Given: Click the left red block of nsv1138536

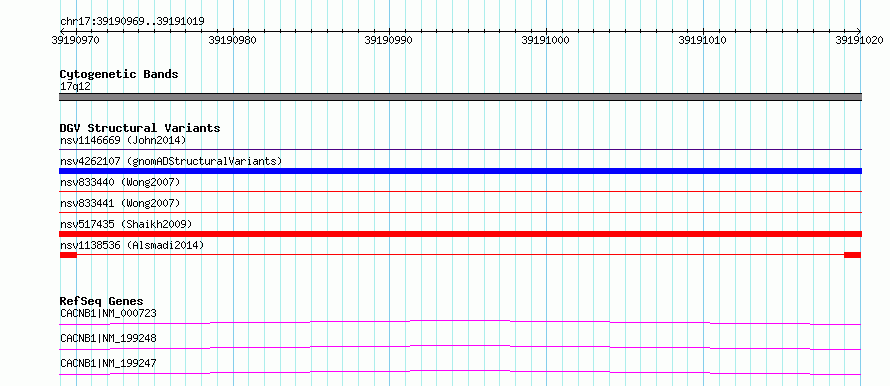Looking at the screenshot, I should (x=68, y=255).
